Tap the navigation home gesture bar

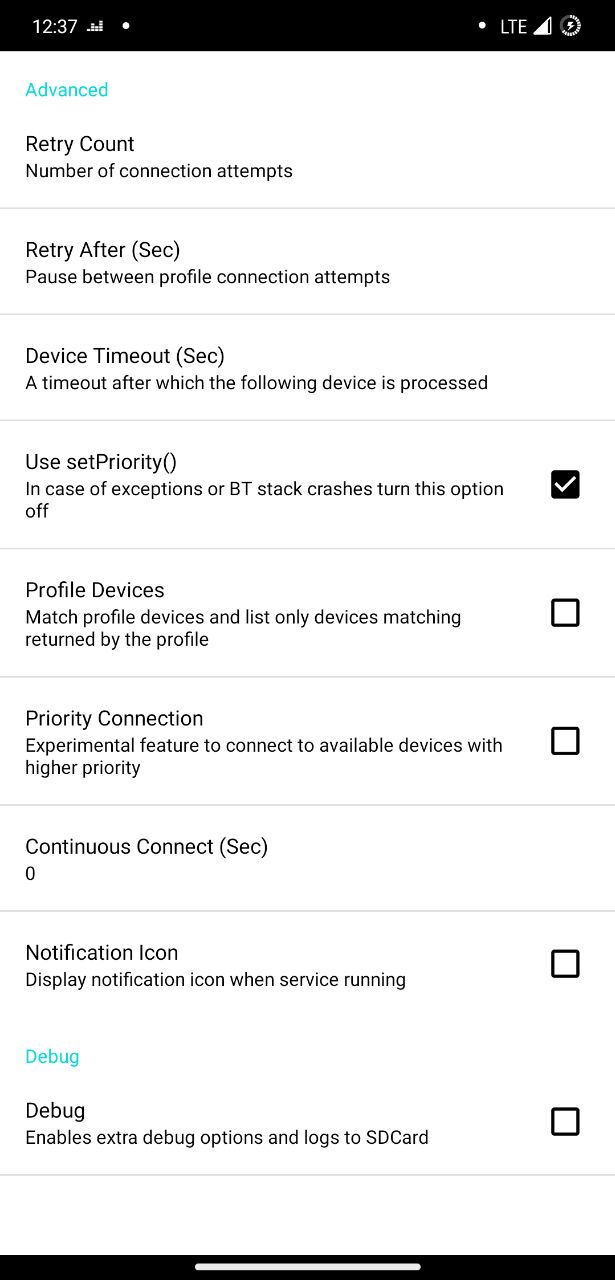tap(307, 1266)
